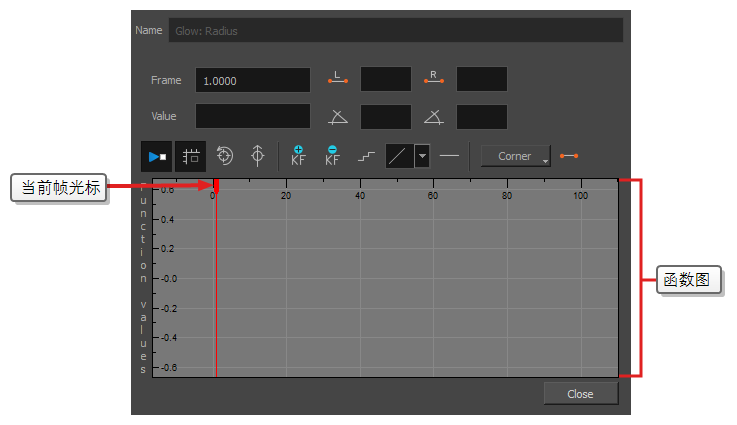The image size is (737, 425).
Task: Click the orange handle line icon
Action: click(569, 156)
